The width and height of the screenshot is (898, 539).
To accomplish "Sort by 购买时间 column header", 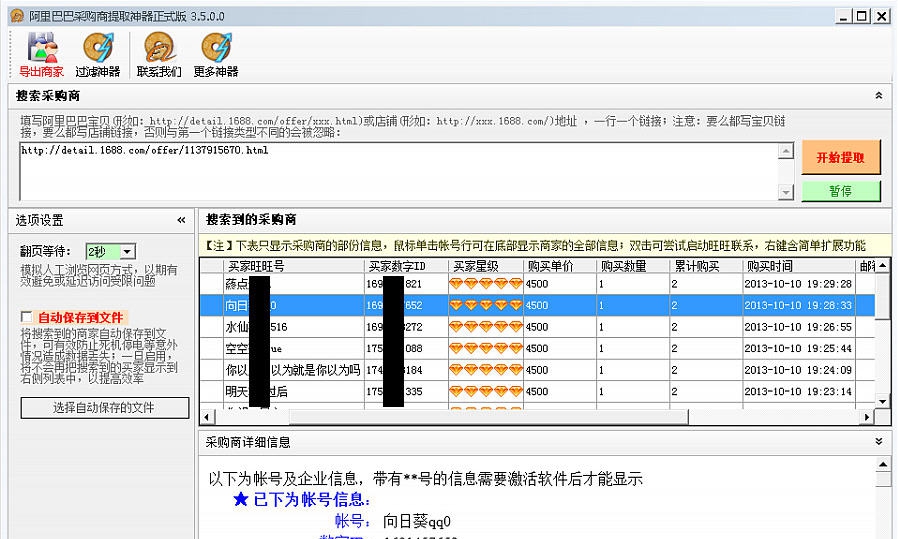I will point(799,266).
